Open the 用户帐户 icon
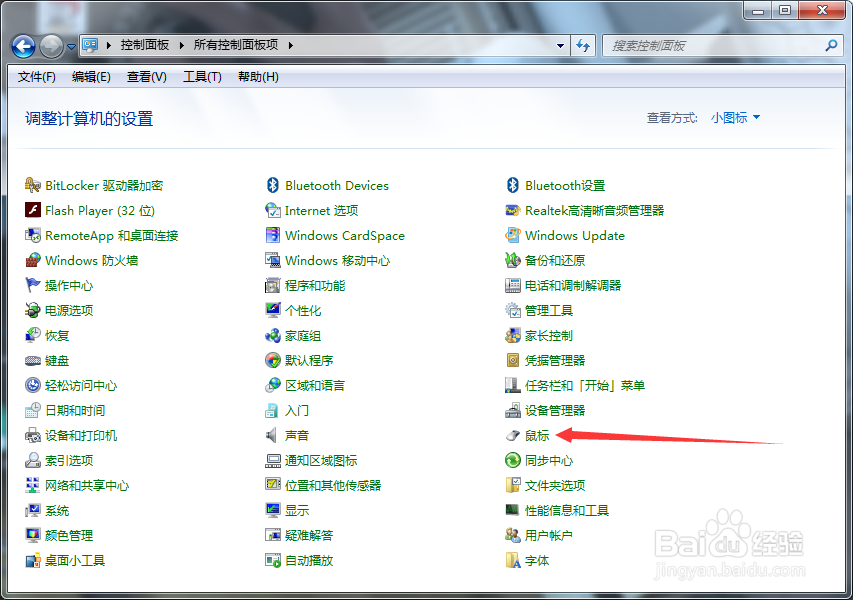The image size is (853, 600). point(512,535)
